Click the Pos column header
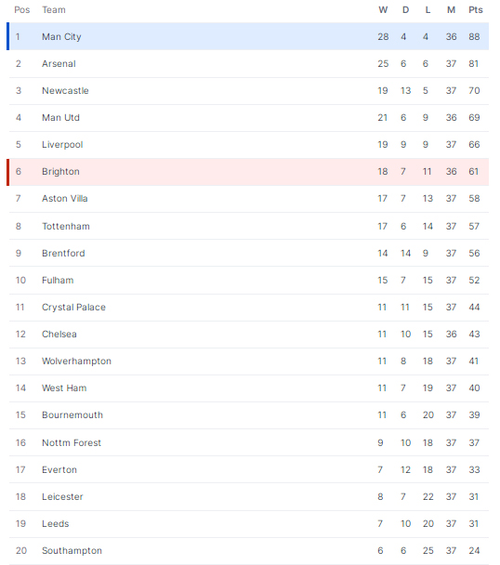 coord(22,10)
